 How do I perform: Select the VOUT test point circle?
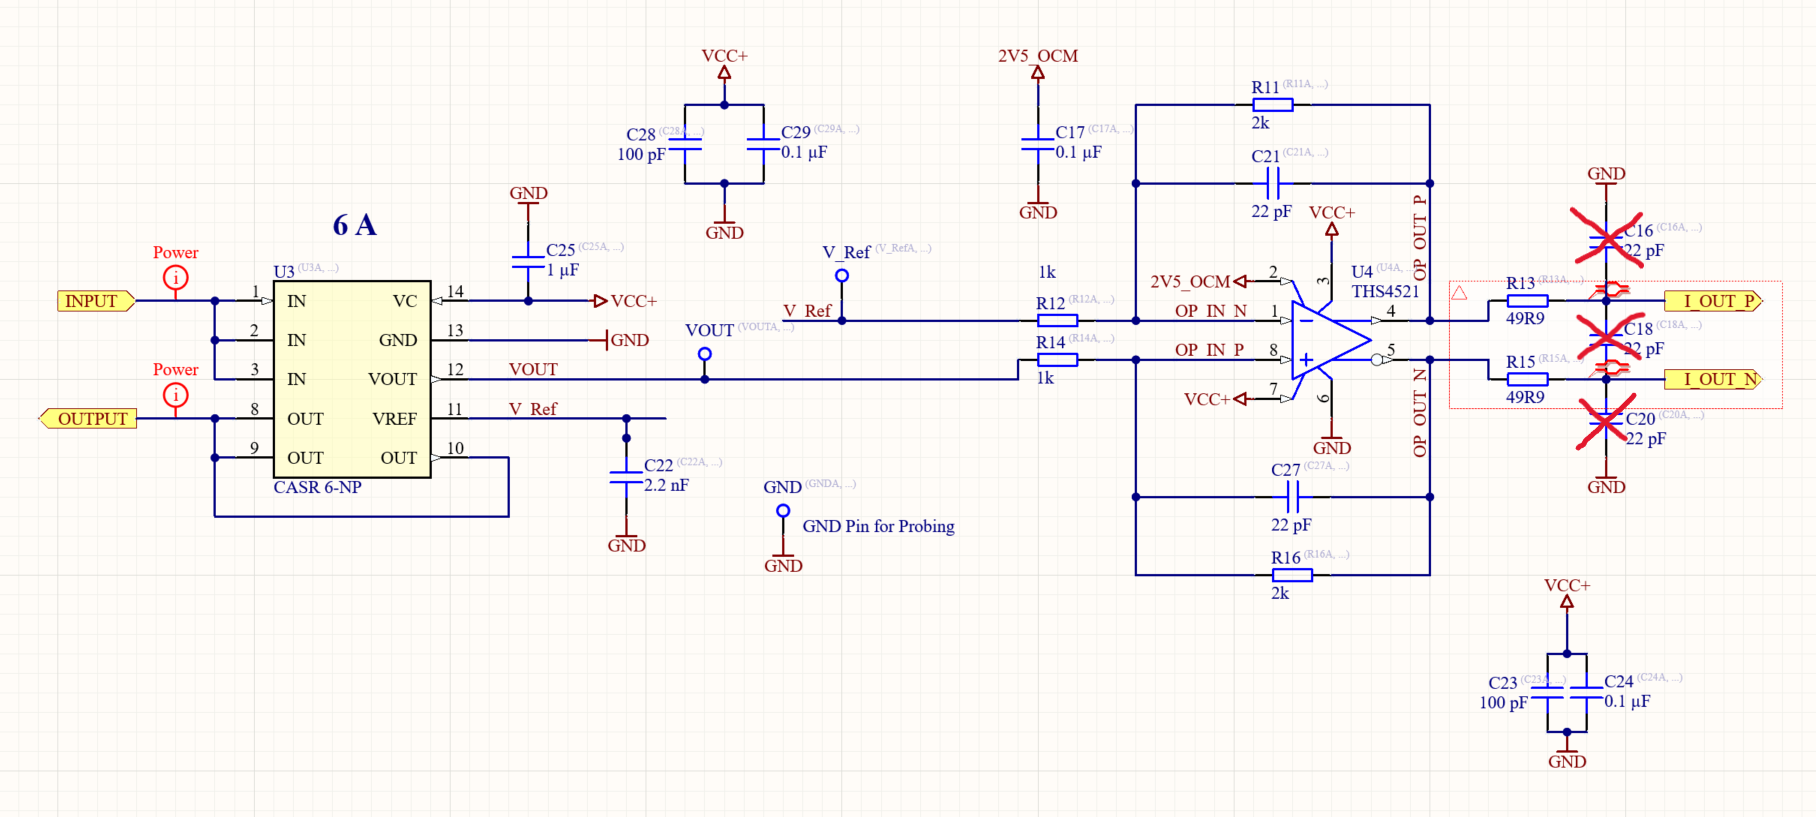705,354
